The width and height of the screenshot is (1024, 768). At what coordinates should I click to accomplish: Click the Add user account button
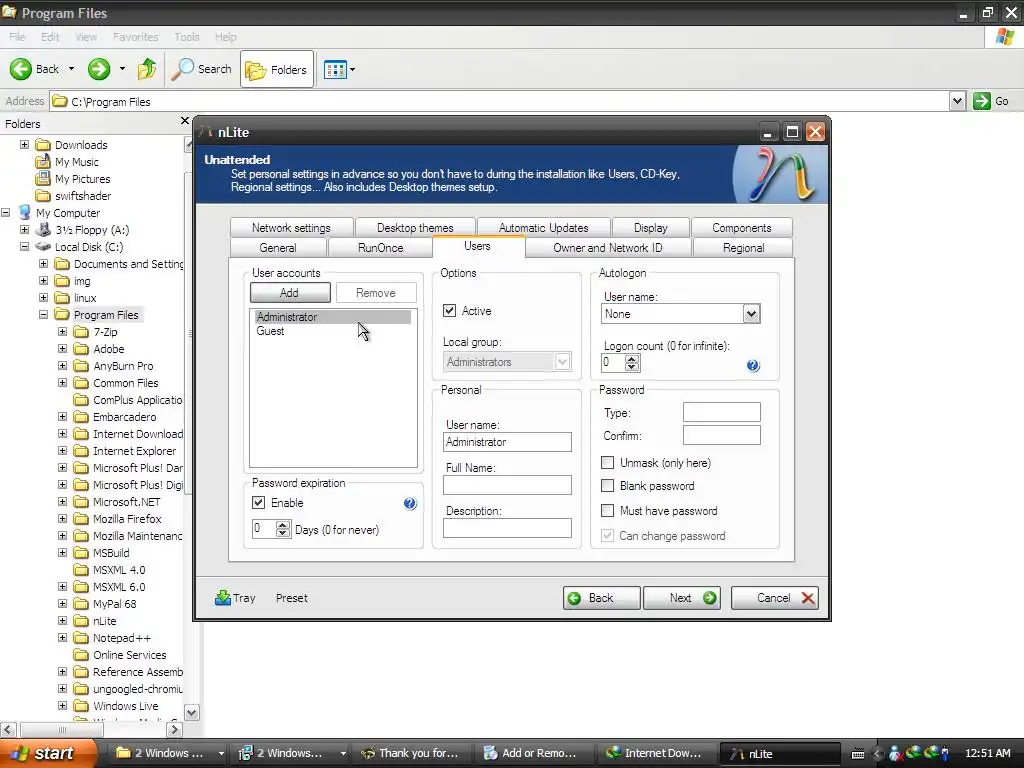[290, 293]
